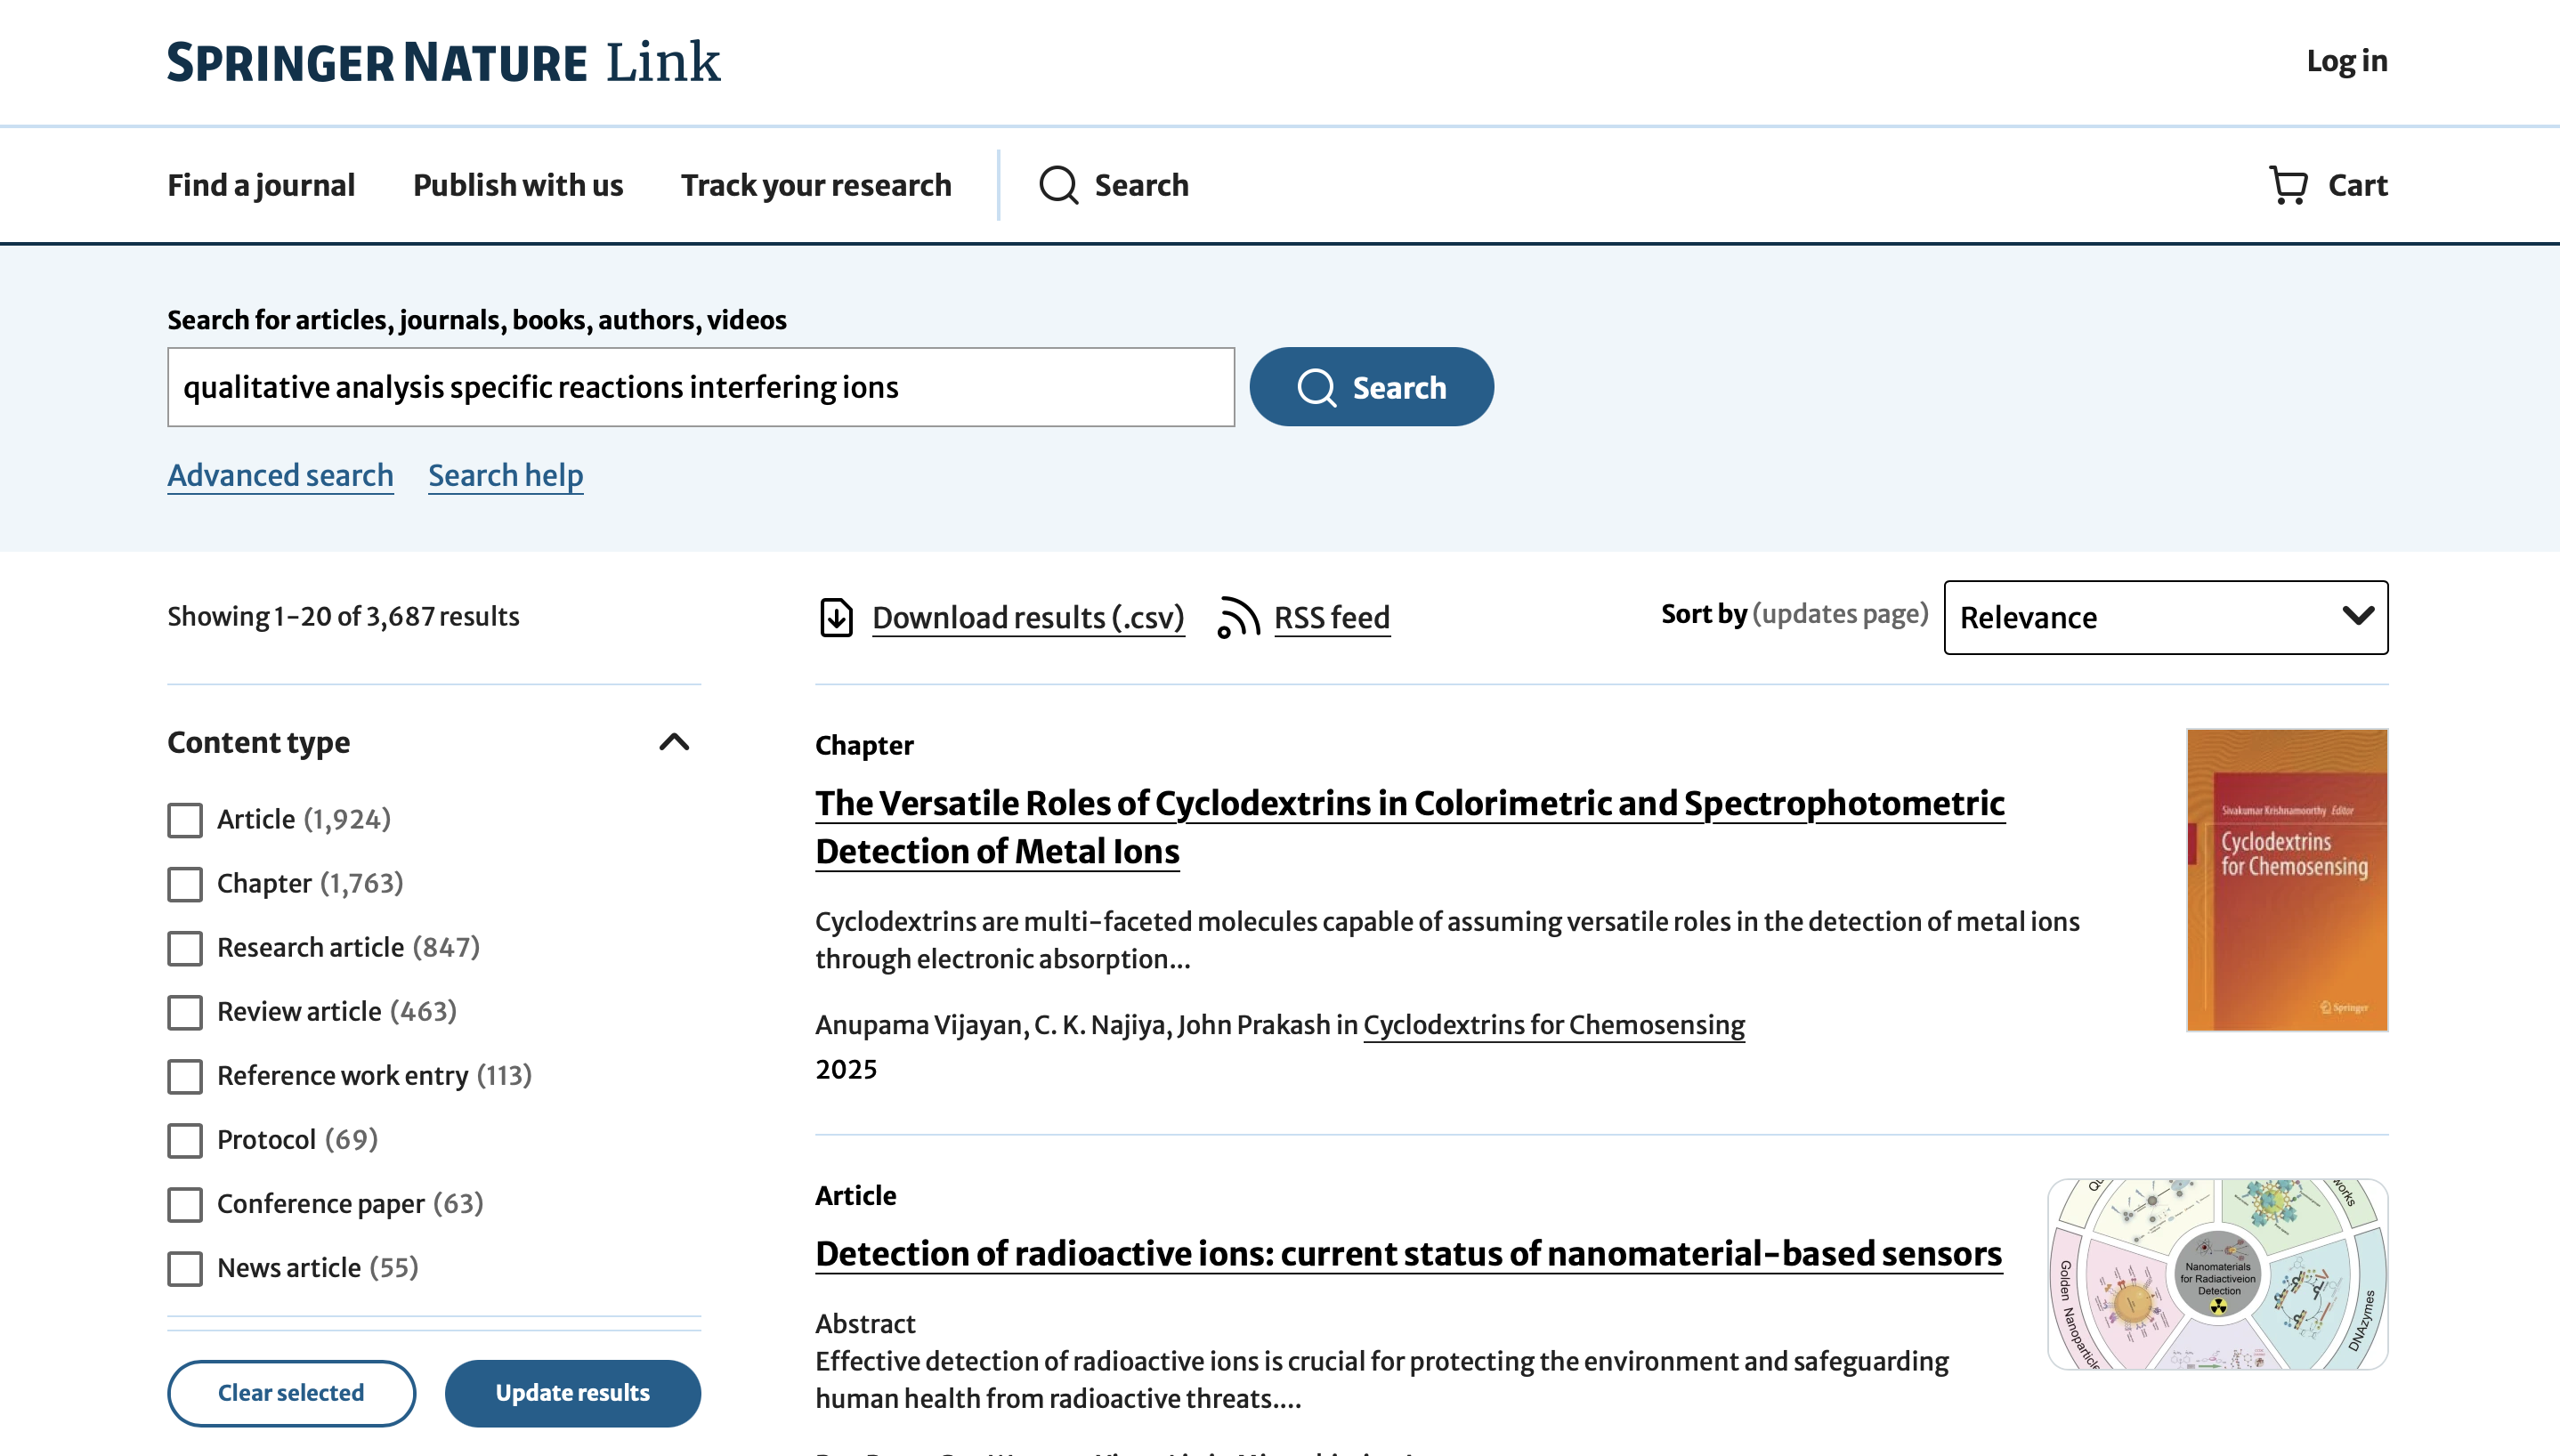
Task: Click the download CSV file icon
Action: [x=836, y=617]
